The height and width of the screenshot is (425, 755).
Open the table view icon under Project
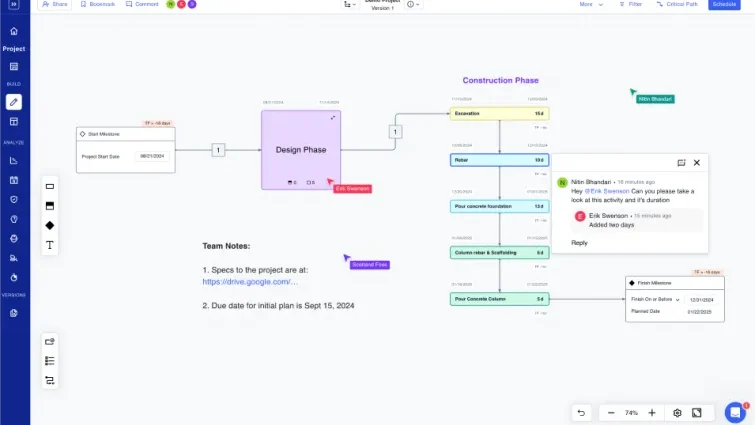(13, 66)
